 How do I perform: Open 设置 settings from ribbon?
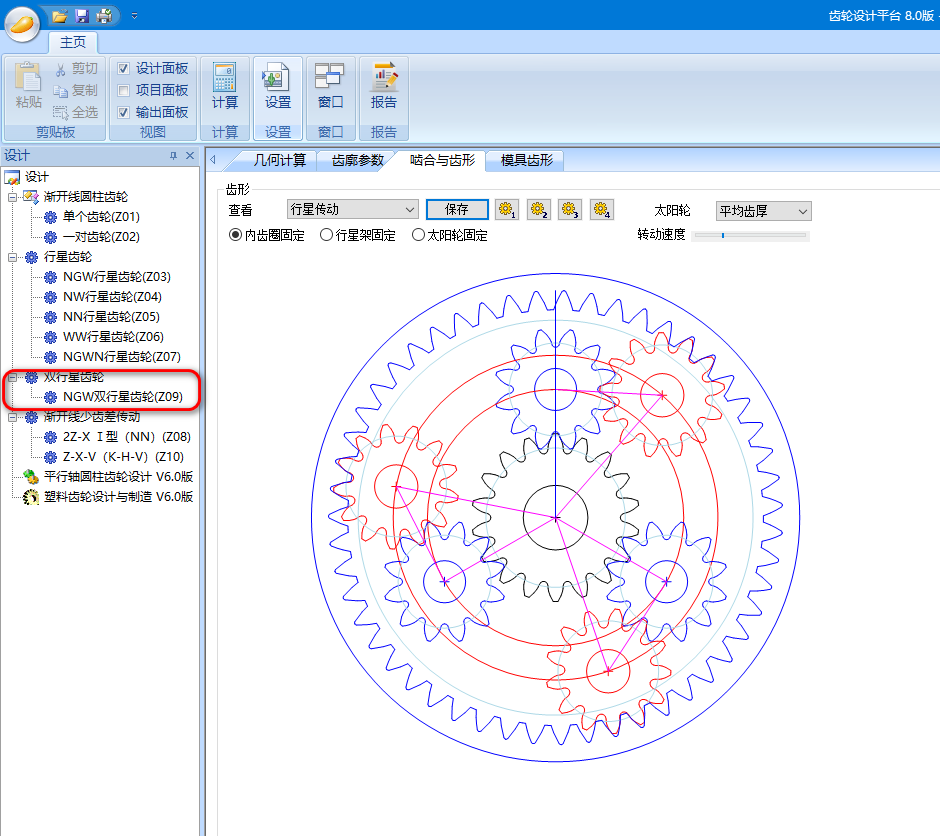[x=278, y=86]
